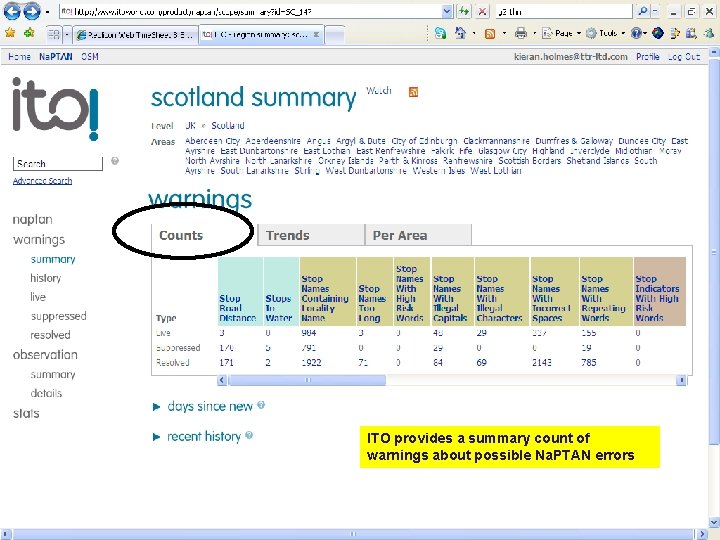Open the Print dropdown arrow
720x540 pixels.
534,34
